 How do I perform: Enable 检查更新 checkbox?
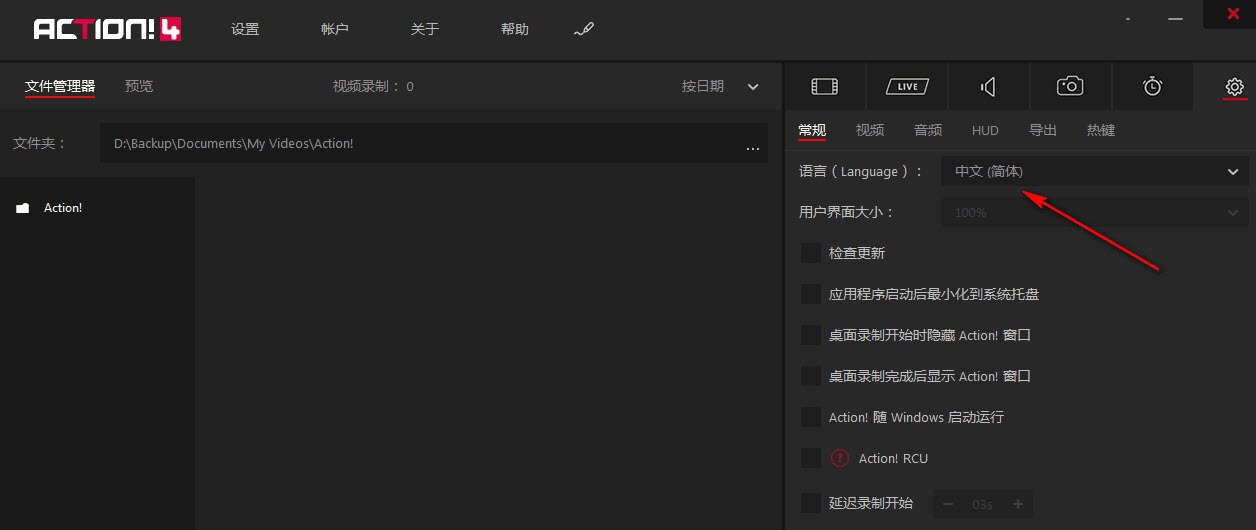[x=811, y=253]
